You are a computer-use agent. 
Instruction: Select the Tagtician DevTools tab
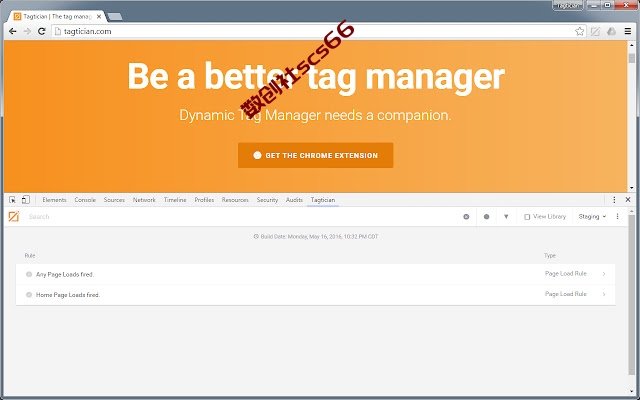coord(322,200)
